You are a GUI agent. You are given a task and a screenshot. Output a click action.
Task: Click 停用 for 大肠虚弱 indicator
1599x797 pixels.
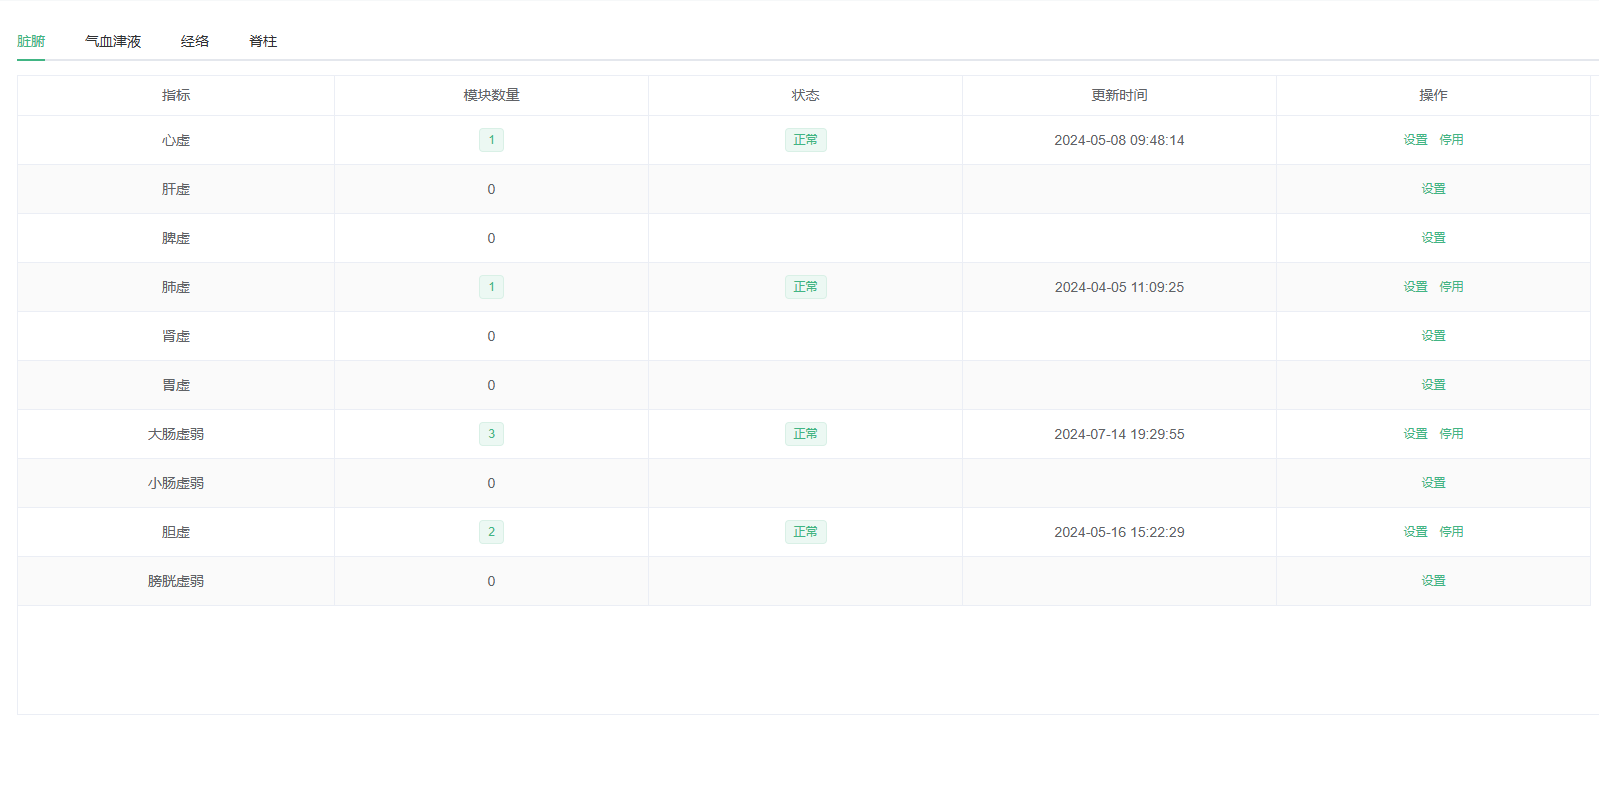point(1451,434)
